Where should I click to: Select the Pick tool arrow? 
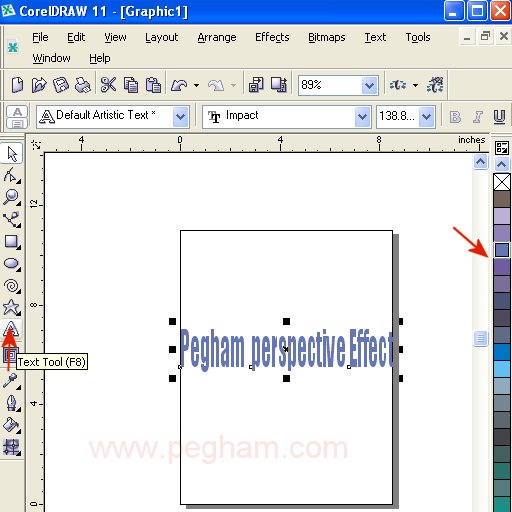pyautogui.click(x=12, y=154)
